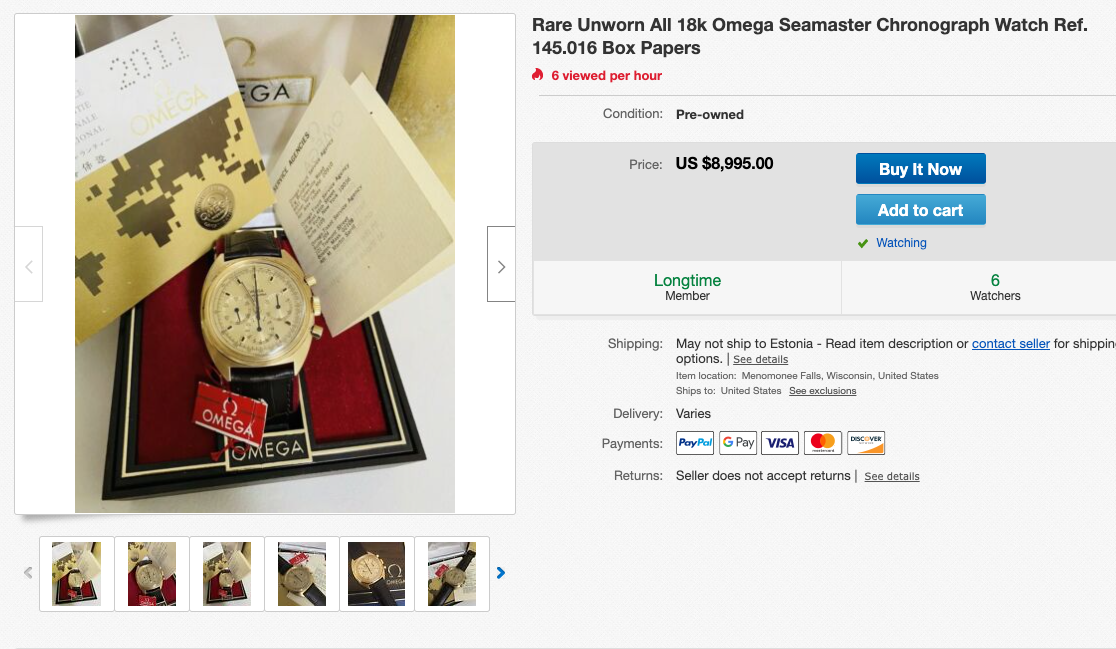1116x649 pixels.
Task: Select the fourth thumbnail with black strap
Action: (x=302, y=574)
